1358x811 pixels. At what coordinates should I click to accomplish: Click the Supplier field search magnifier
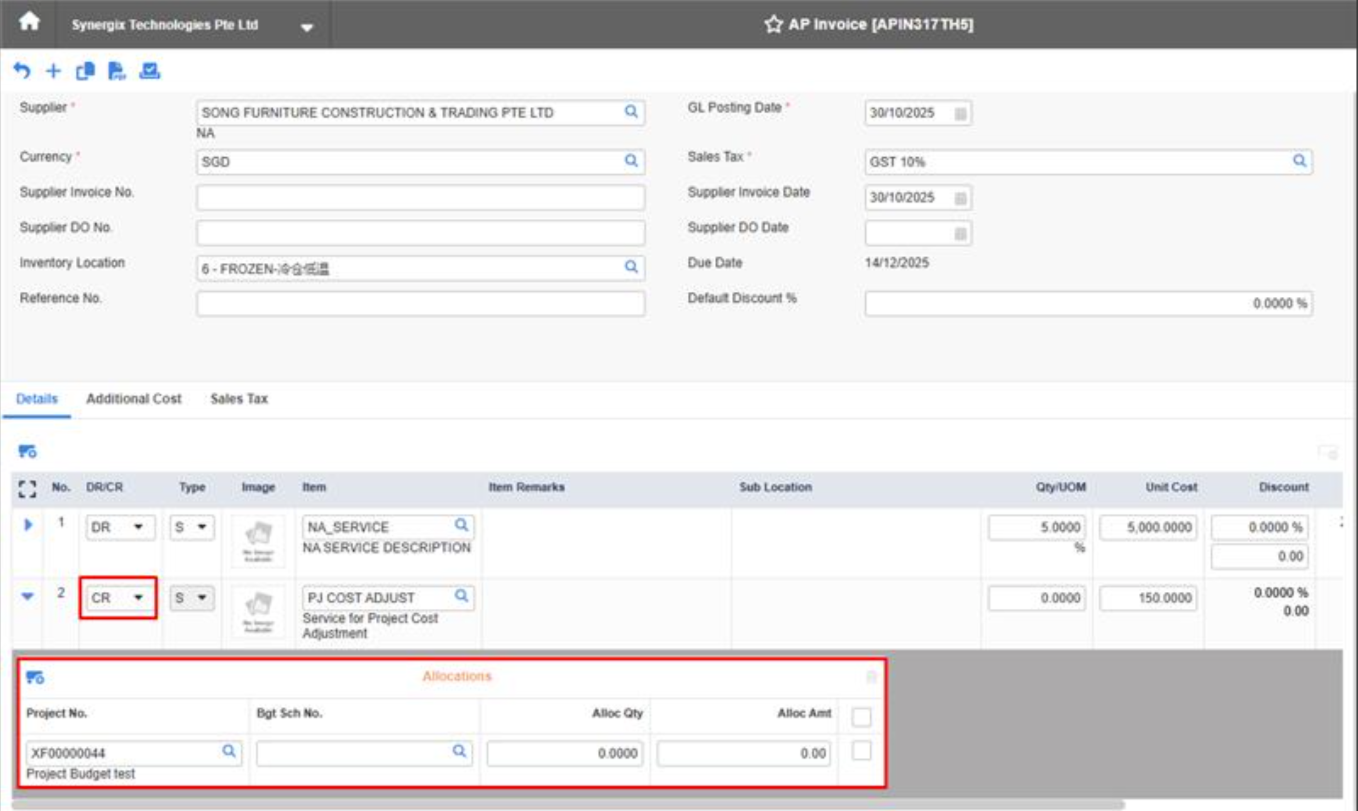click(x=631, y=112)
